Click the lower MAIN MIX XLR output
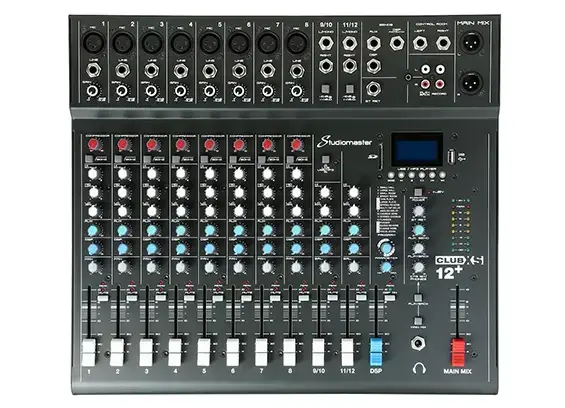Screen dimensions: 565x408 coord(471,83)
